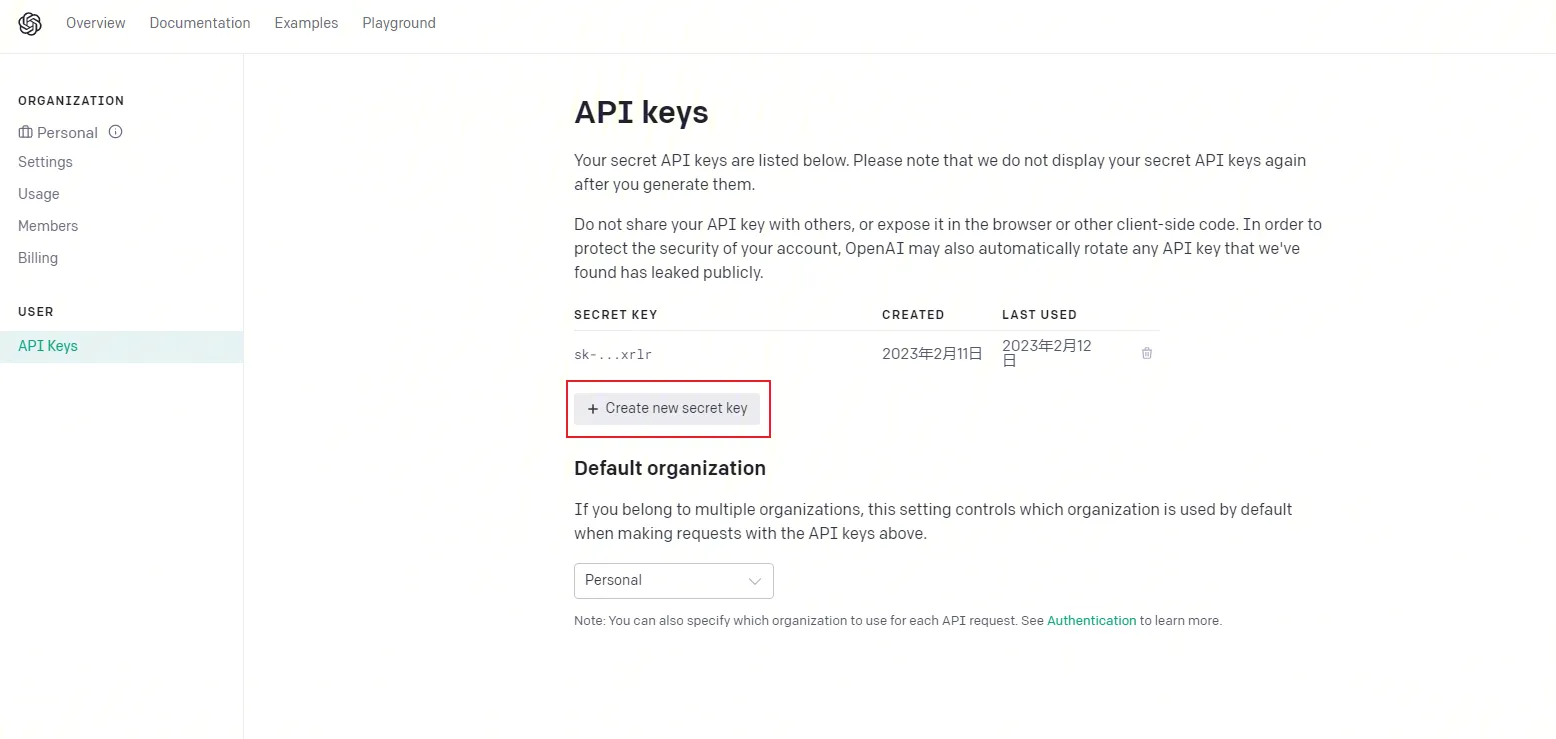
Task: Open organization Settings in the sidebar
Action: coord(45,162)
